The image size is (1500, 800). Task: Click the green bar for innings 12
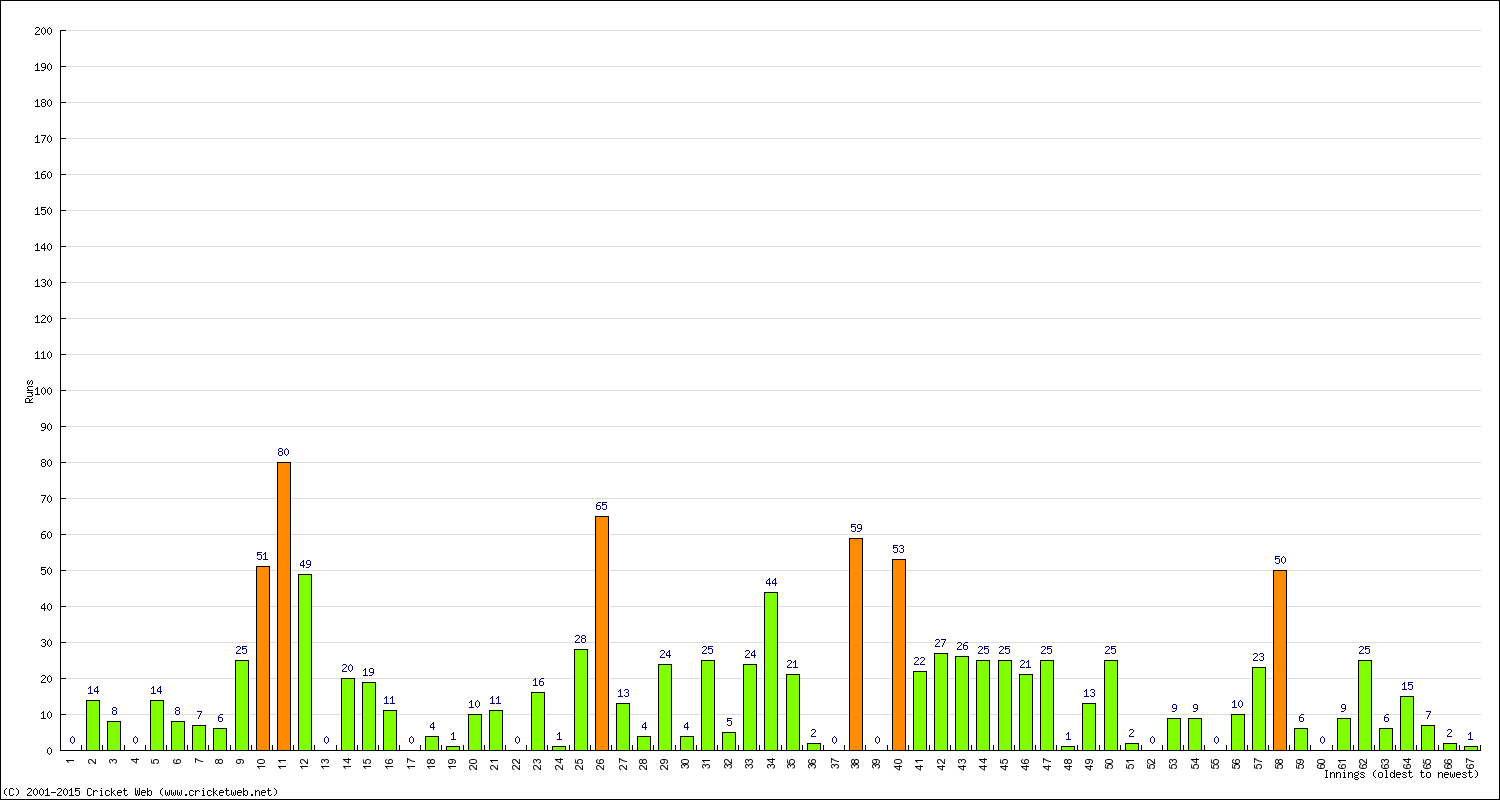click(305, 662)
